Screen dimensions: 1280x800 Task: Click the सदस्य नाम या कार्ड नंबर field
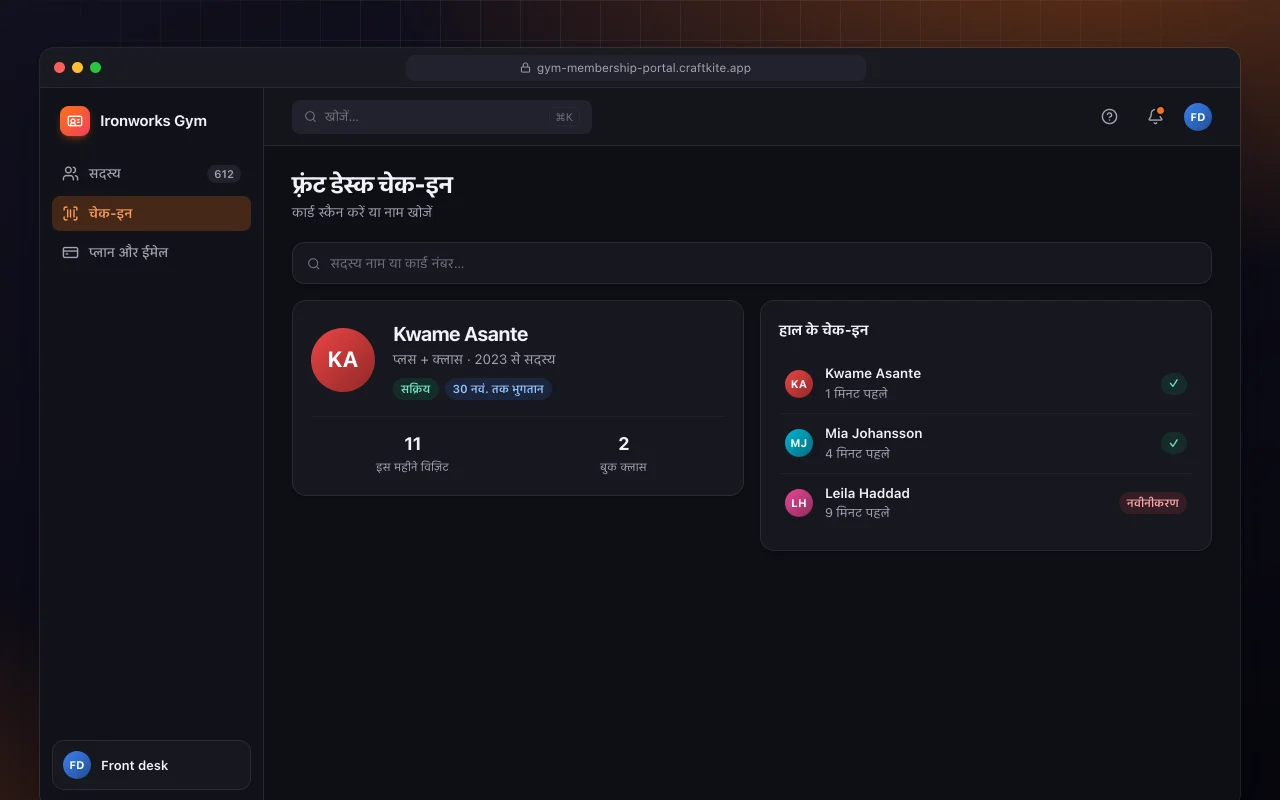click(x=752, y=263)
